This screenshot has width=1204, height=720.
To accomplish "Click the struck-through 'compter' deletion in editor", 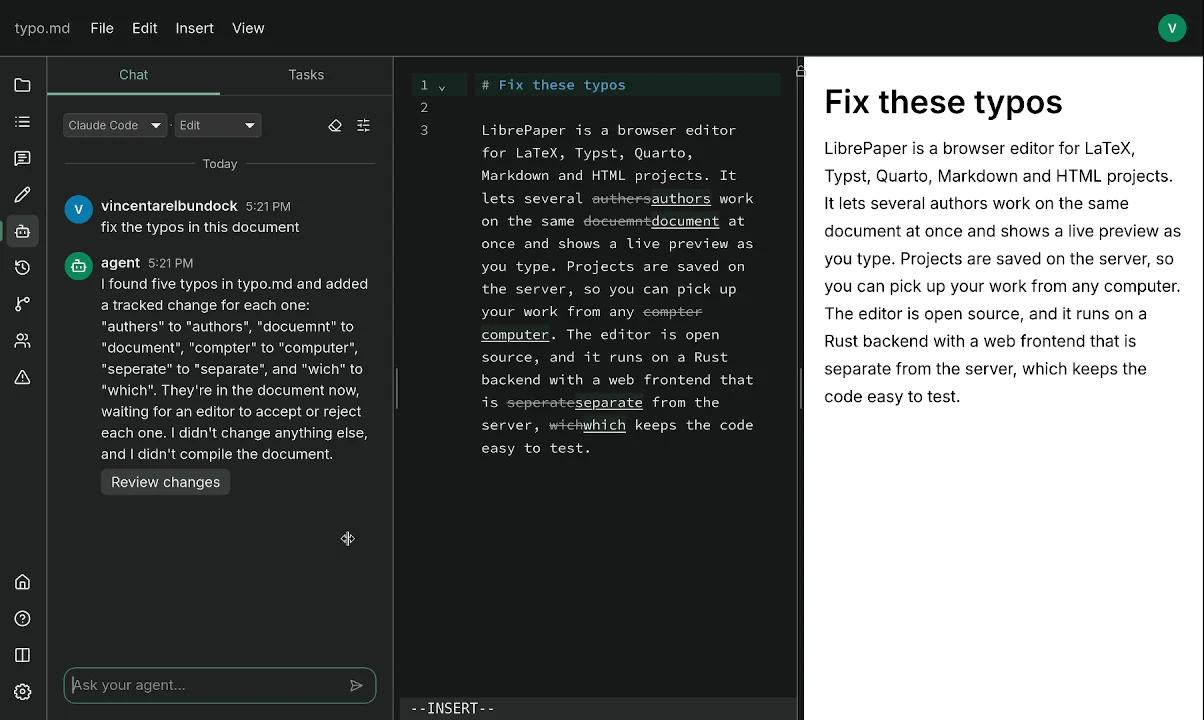I will click(673, 312).
